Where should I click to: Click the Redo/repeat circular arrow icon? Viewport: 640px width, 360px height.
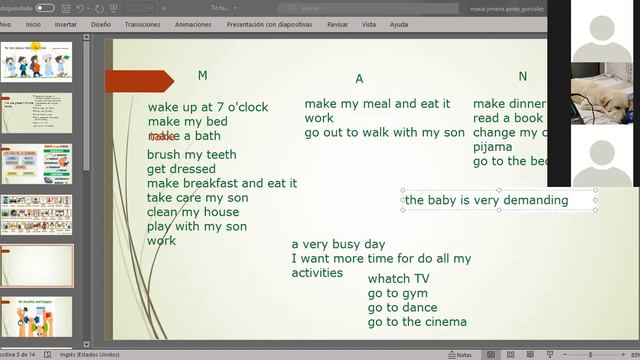pos(99,9)
